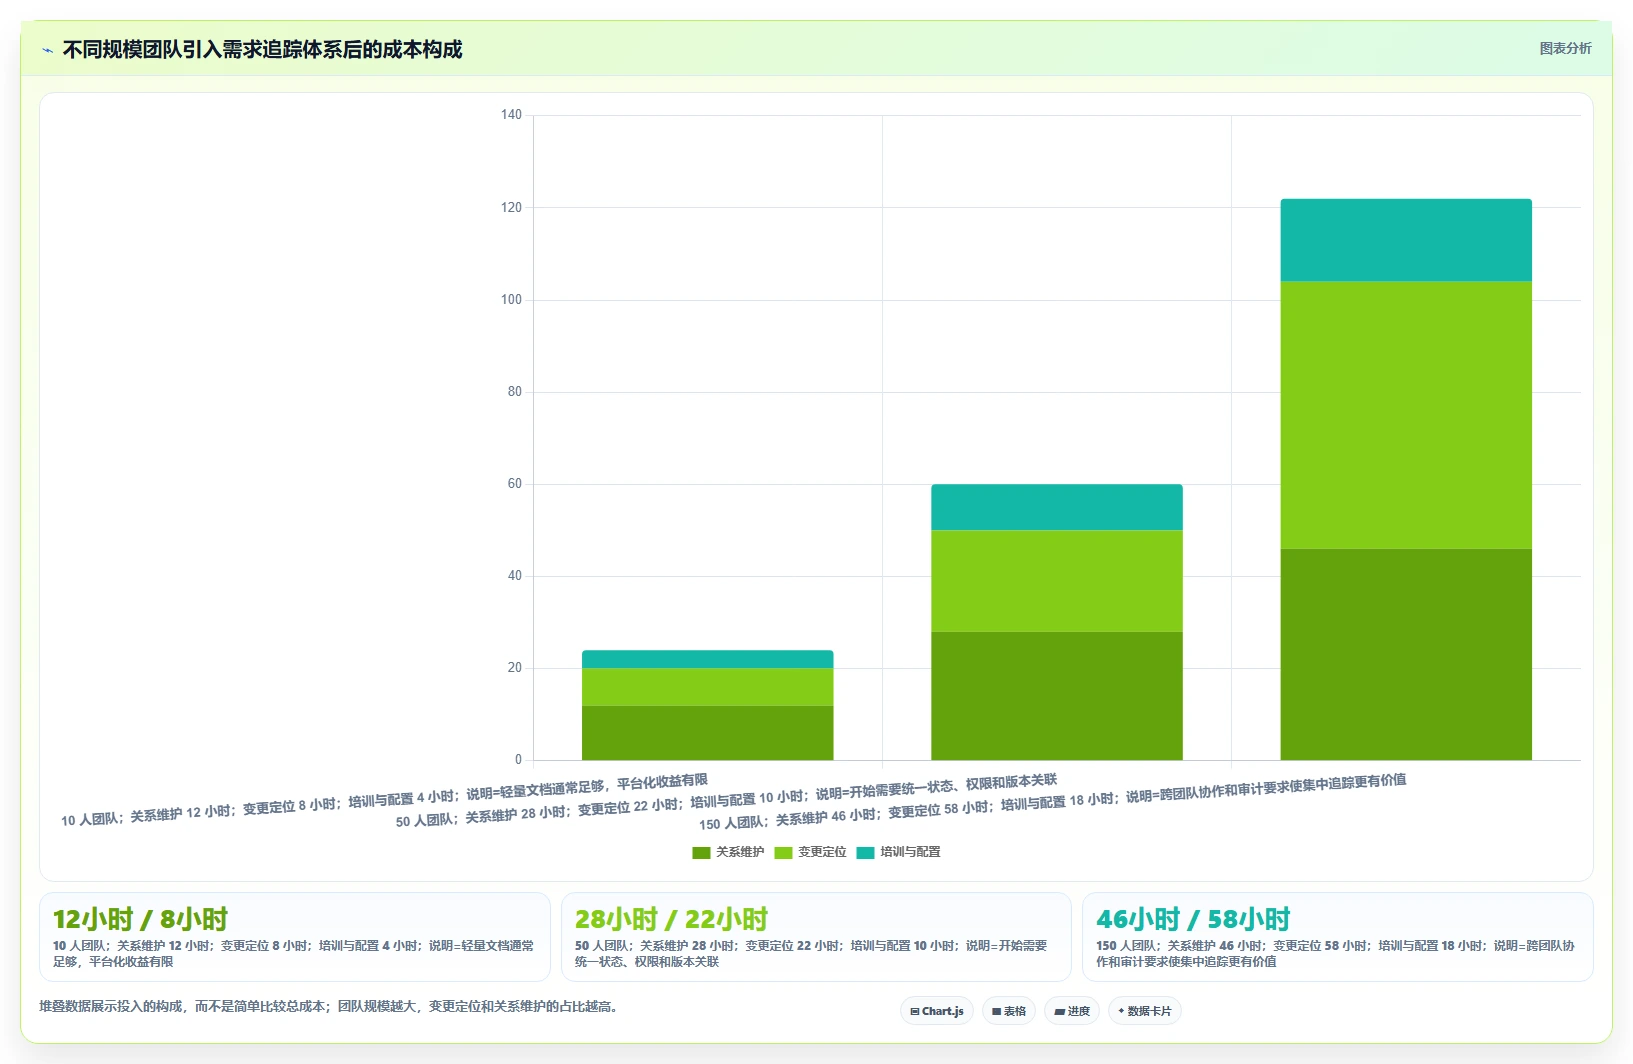
Task: Click the 150 人团队 dark green 关系维护 bar segment
Action: [x=1406, y=654]
